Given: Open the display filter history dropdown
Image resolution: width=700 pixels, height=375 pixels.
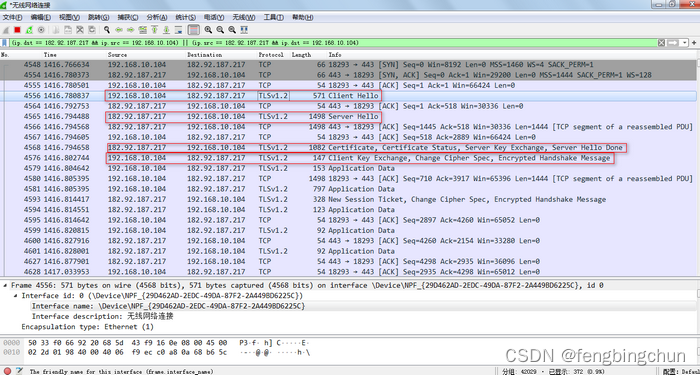Looking at the screenshot, I should coord(684,43).
